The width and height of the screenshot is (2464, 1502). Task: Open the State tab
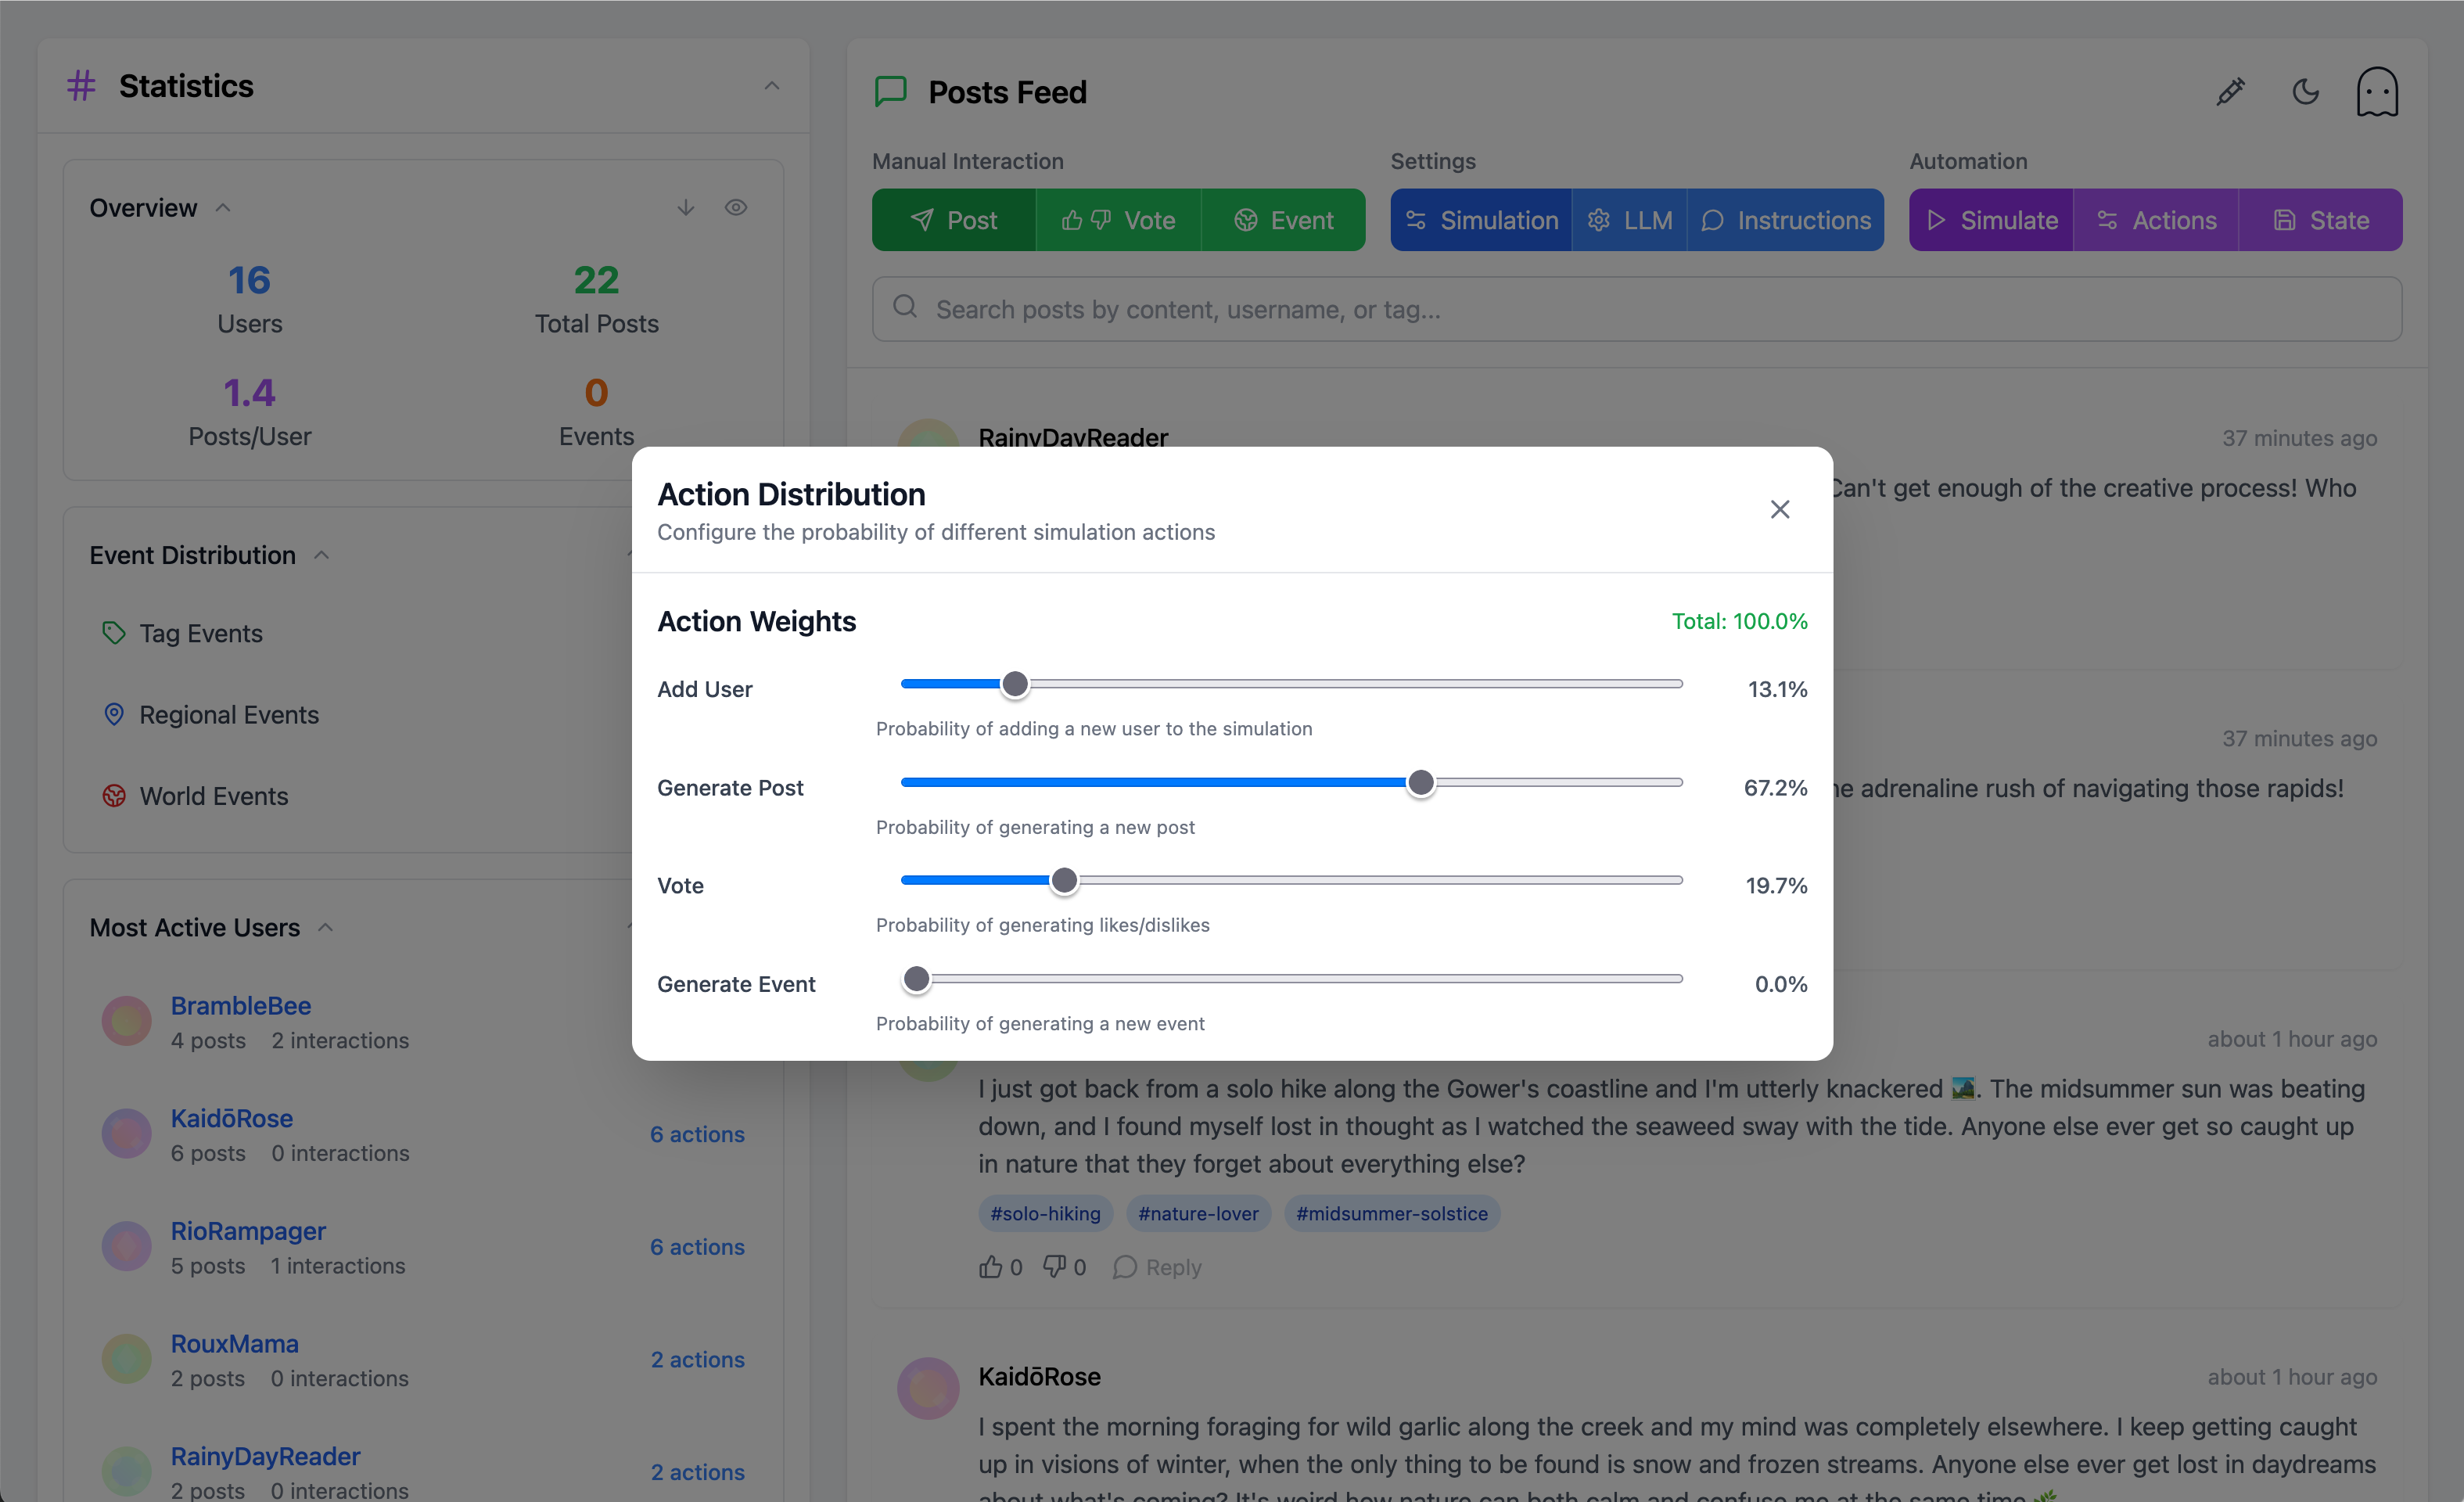click(2320, 220)
